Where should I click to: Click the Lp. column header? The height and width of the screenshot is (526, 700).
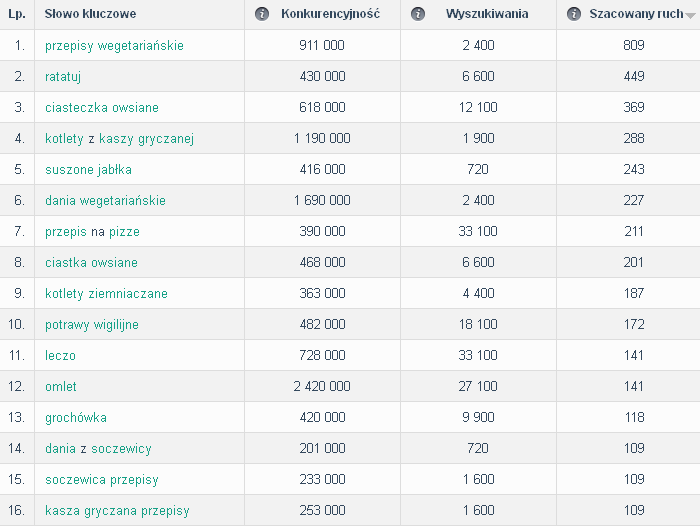click(17, 14)
